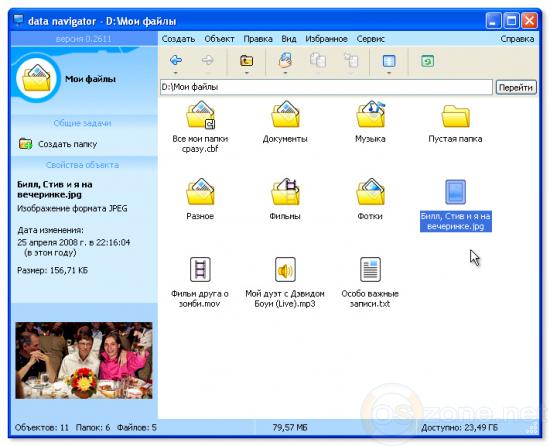The image size is (550, 446).
Task: Click the Документы folder label
Action: (285, 139)
